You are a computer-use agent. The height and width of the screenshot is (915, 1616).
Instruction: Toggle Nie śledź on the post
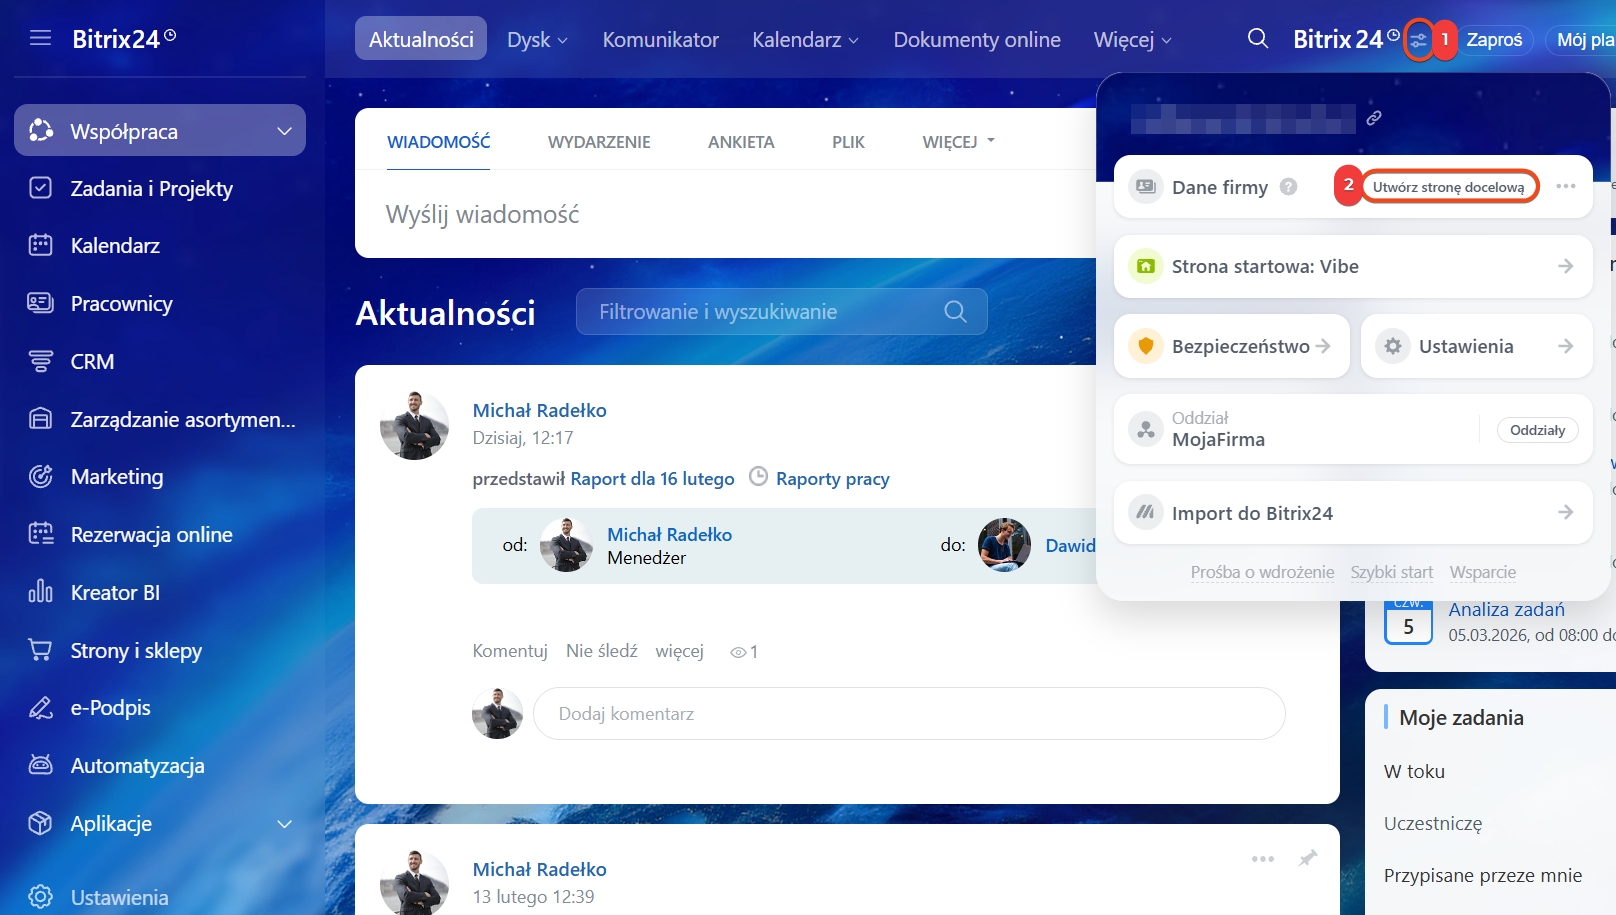pyautogui.click(x=601, y=651)
